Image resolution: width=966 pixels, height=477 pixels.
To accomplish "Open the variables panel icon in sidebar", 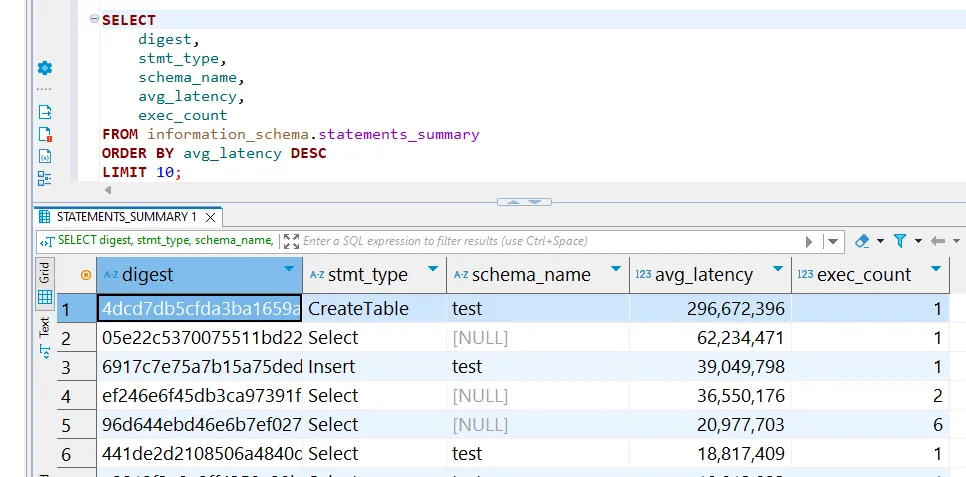I will 44,156.
